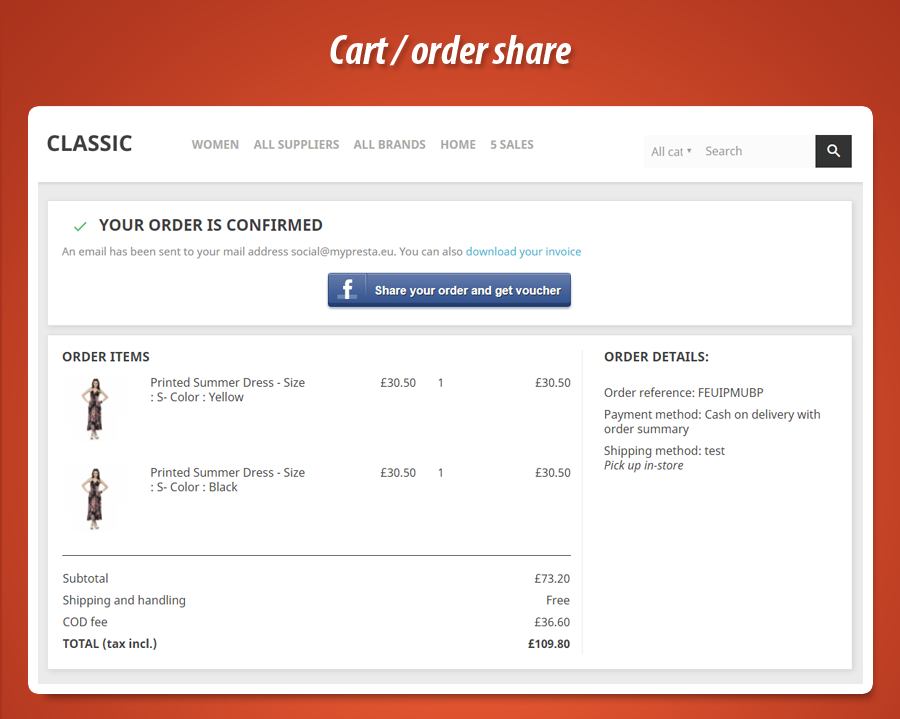Go to All Suppliers page
The height and width of the screenshot is (719, 900).
296,145
